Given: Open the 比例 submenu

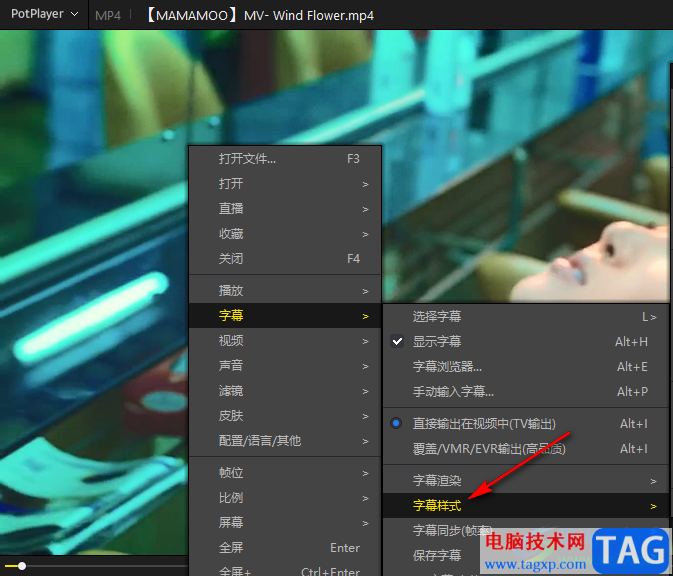Looking at the screenshot, I should tap(285, 498).
